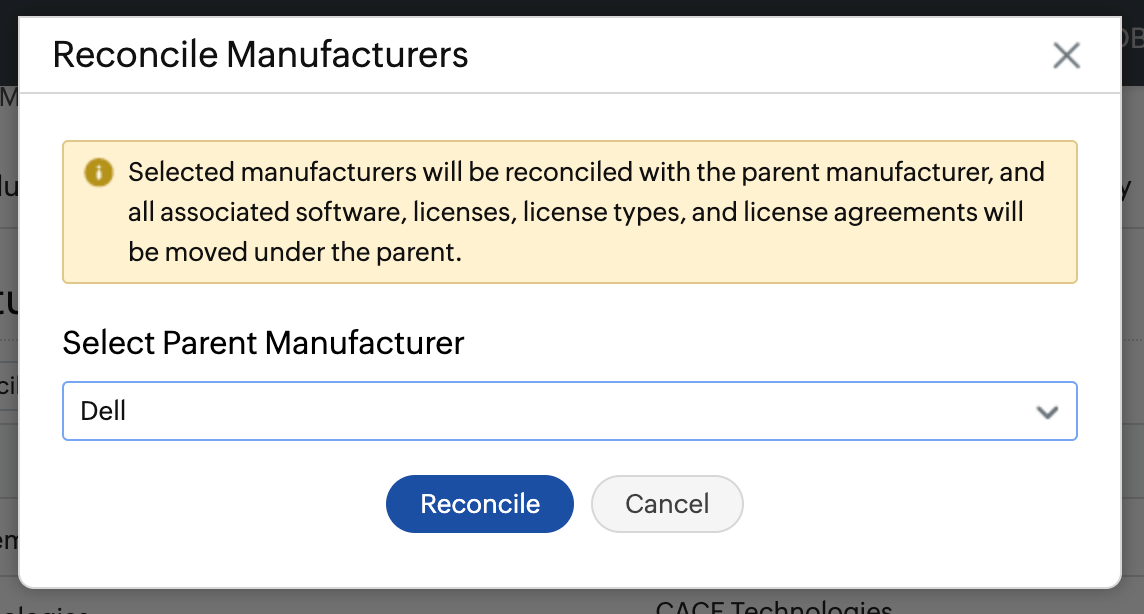Click the yellow info icon in the notice
Screen dimensions: 1144x614
98,172
